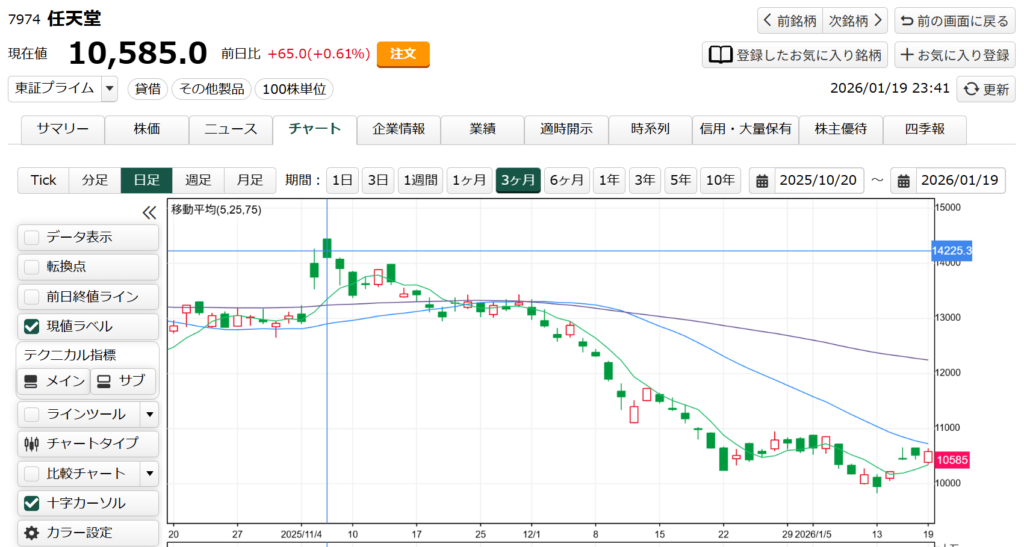
Task: Enable the データ表示 checkbox
Action: tap(32, 238)
